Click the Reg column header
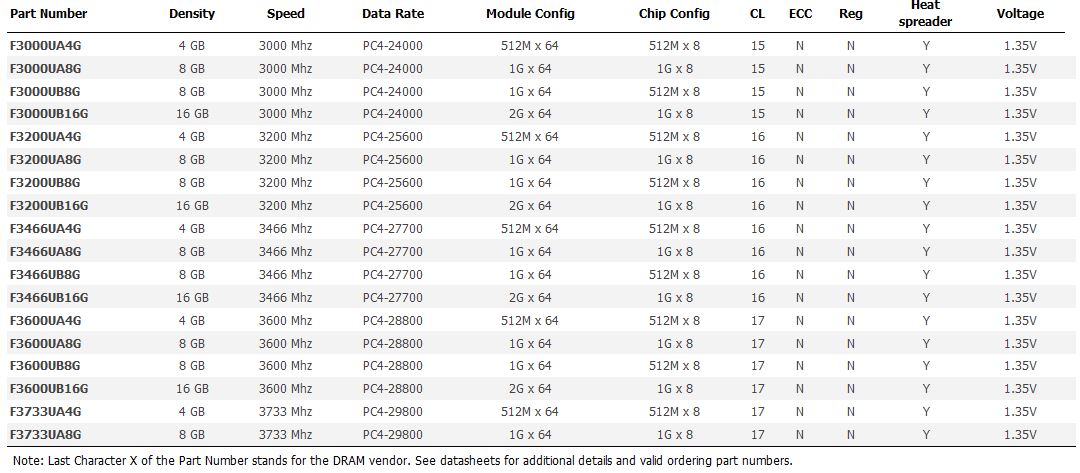The height and width of the screenshot is (473, 1080). [851, 14]
